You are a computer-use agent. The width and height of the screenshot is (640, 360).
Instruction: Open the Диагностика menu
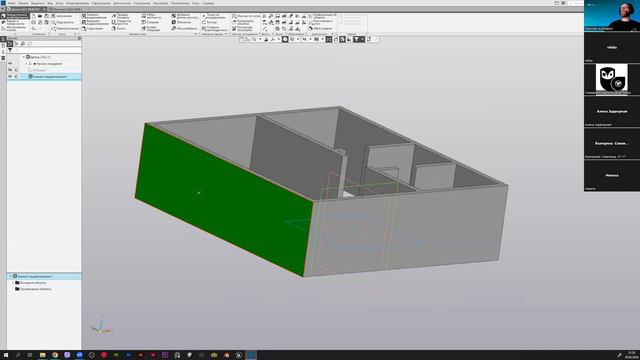coord(122,3)
